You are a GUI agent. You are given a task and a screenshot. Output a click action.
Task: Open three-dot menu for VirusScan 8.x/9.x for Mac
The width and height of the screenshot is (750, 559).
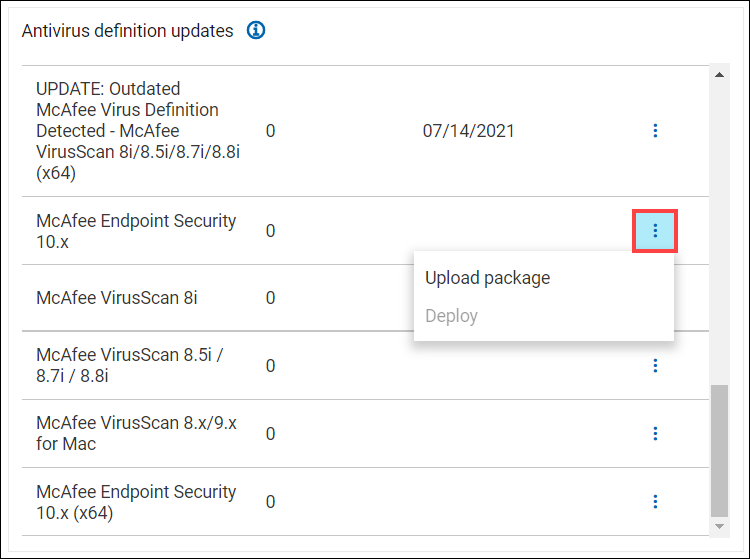tap(655, 433)
